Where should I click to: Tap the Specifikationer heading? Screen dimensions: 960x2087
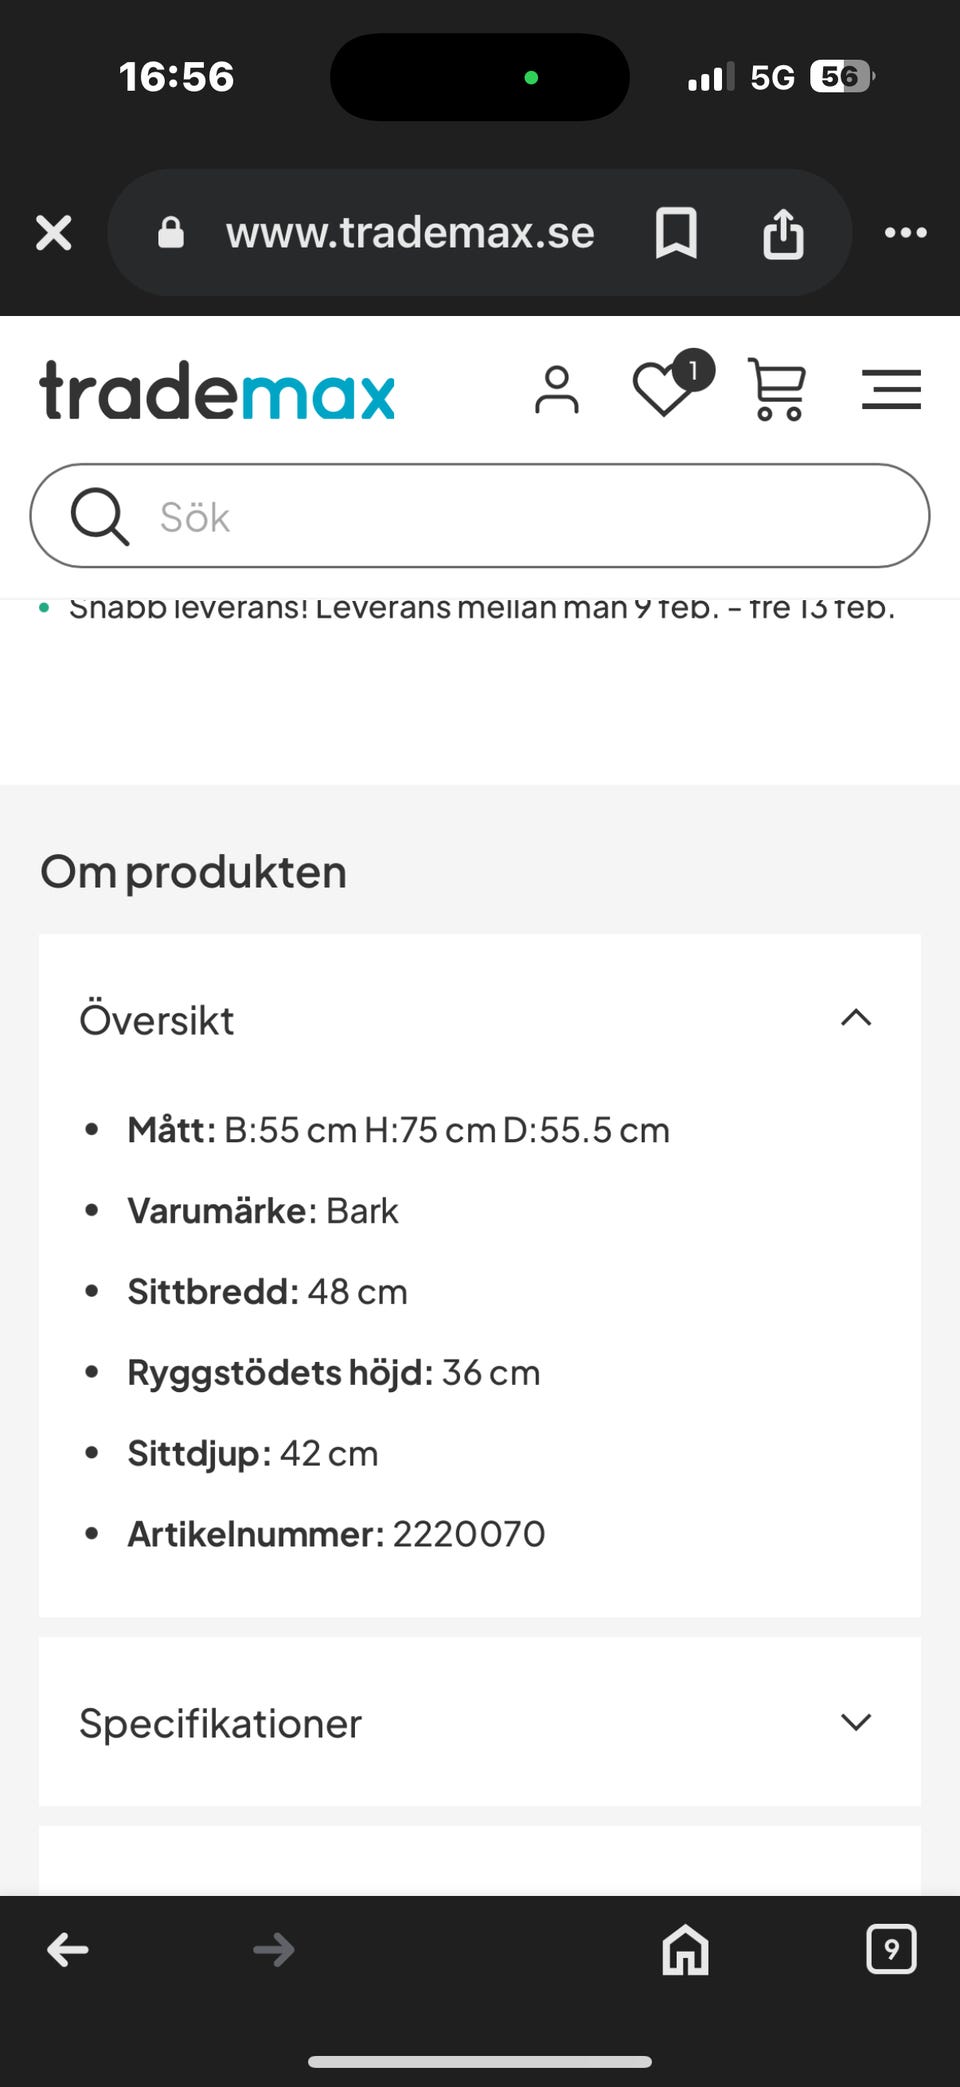coord(221,1723)
